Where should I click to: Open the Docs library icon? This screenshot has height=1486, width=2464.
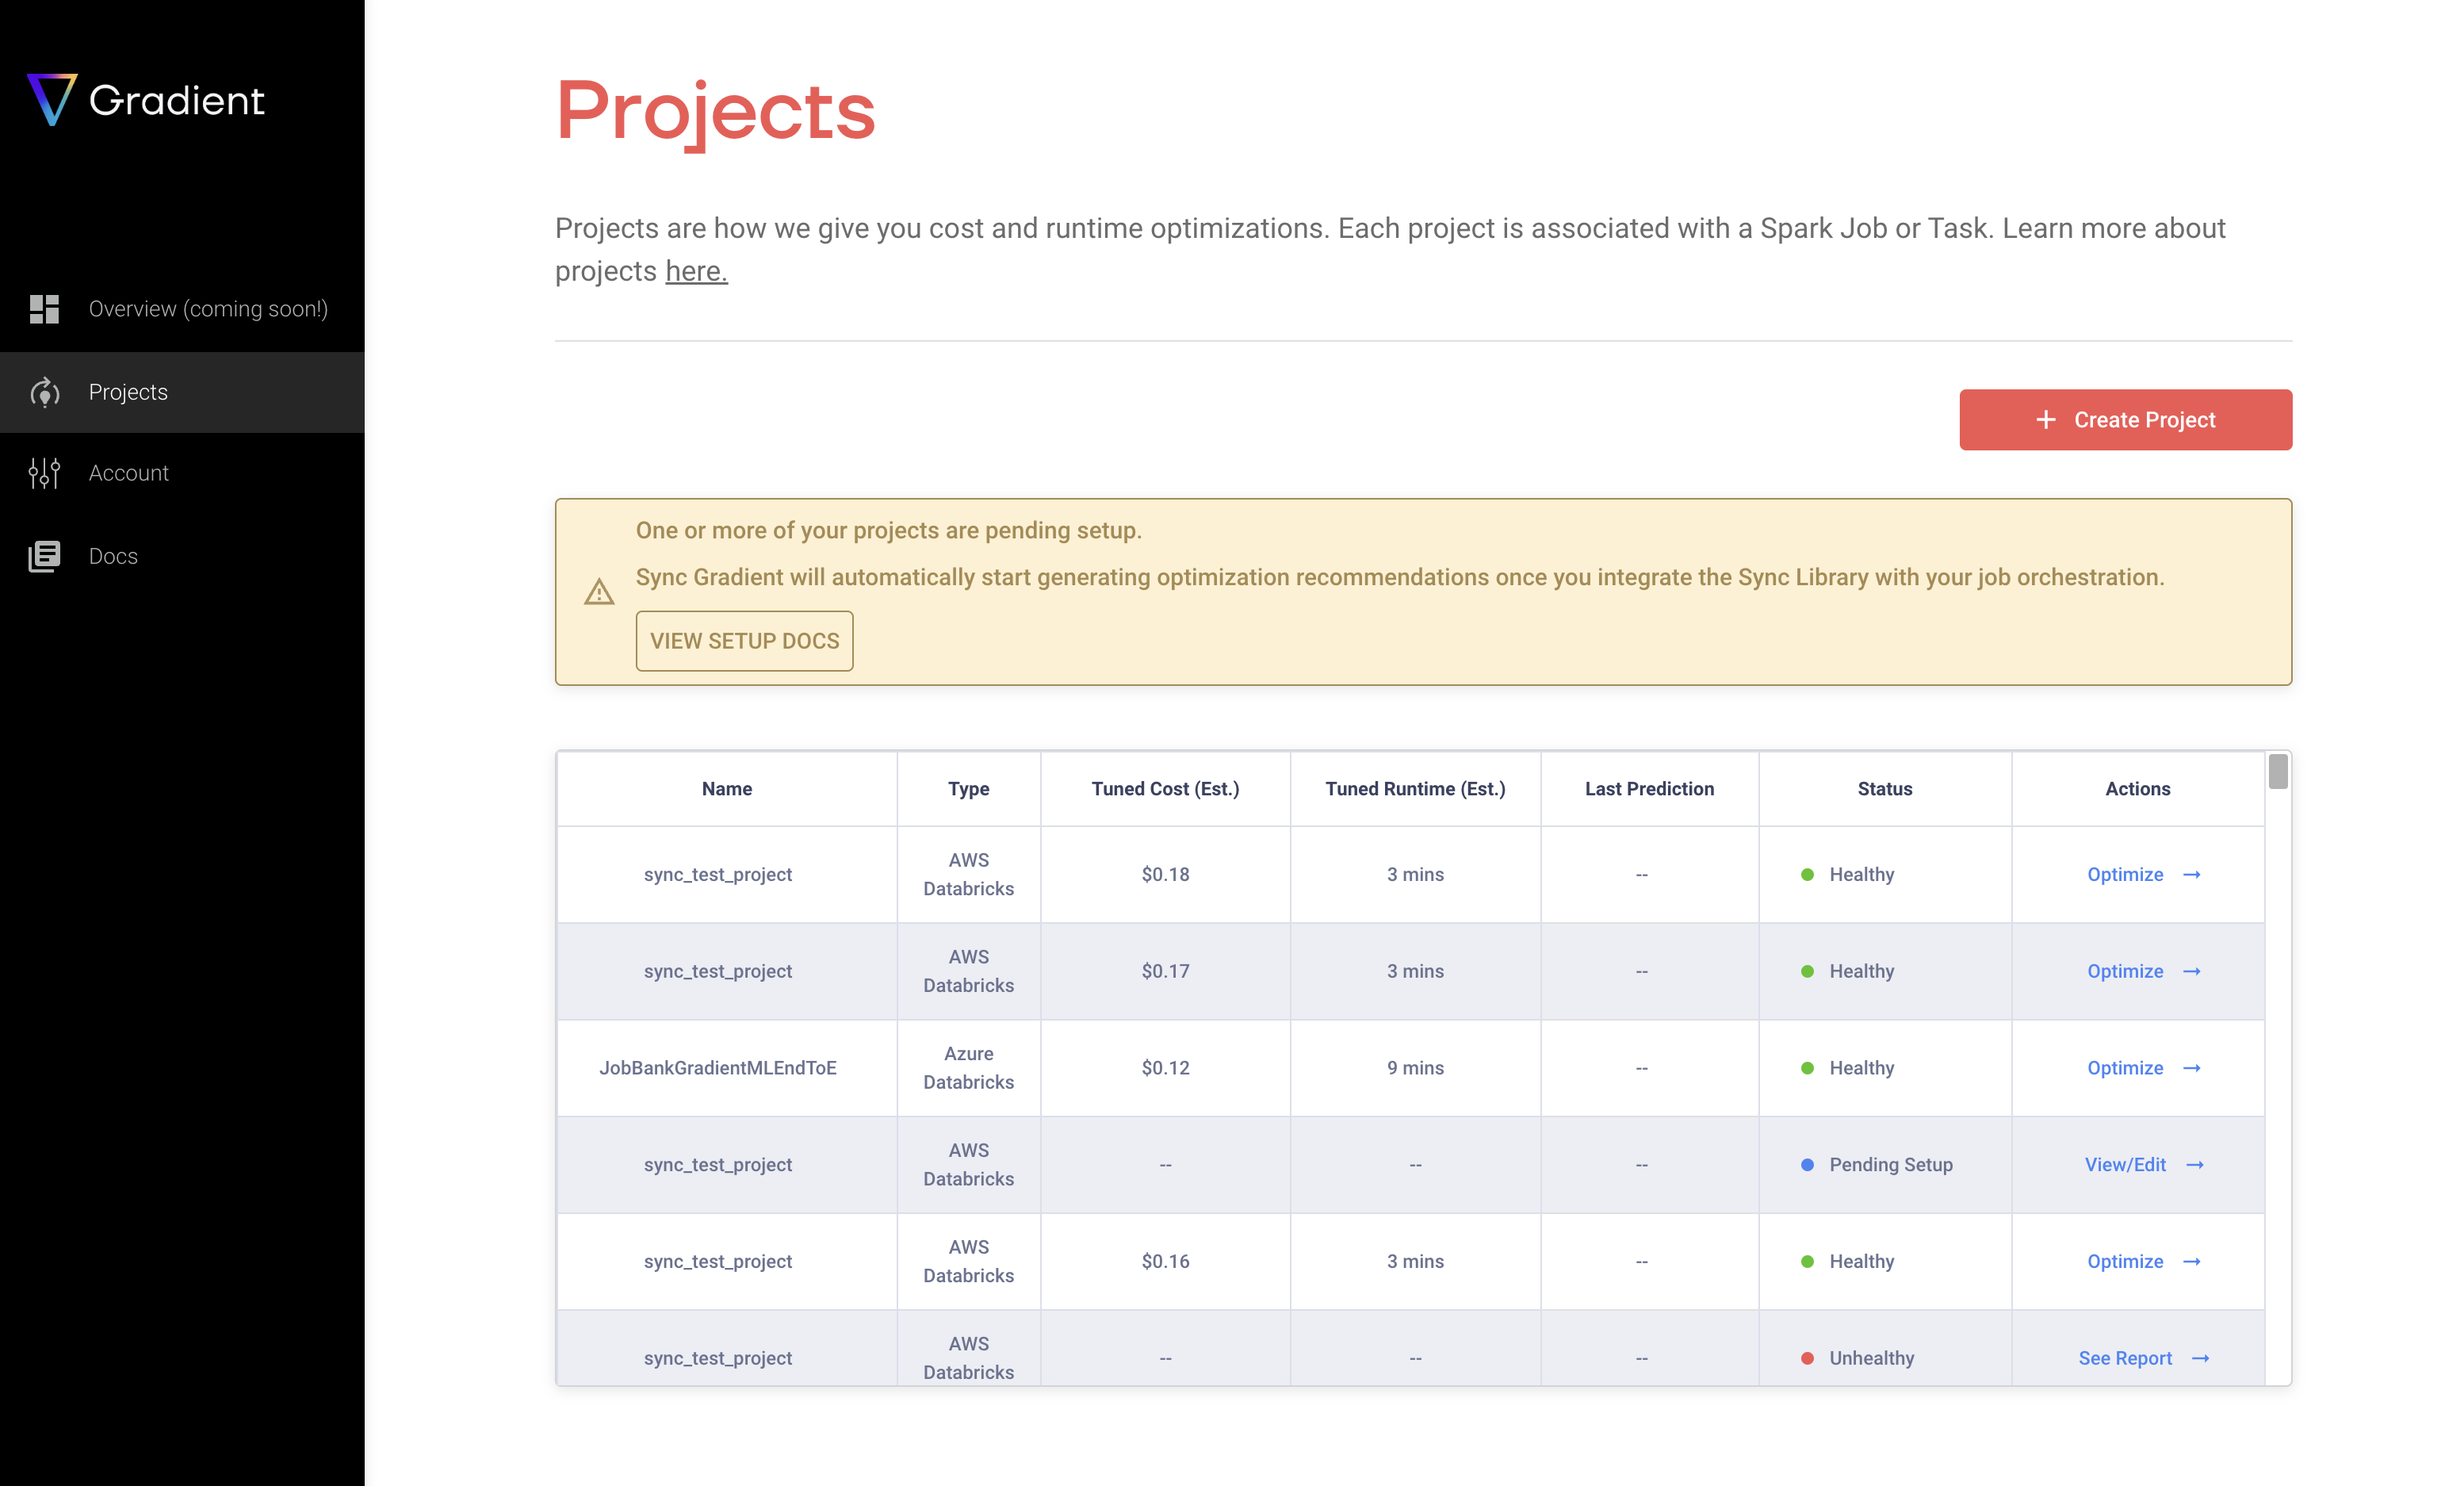(x=44, y=556)
